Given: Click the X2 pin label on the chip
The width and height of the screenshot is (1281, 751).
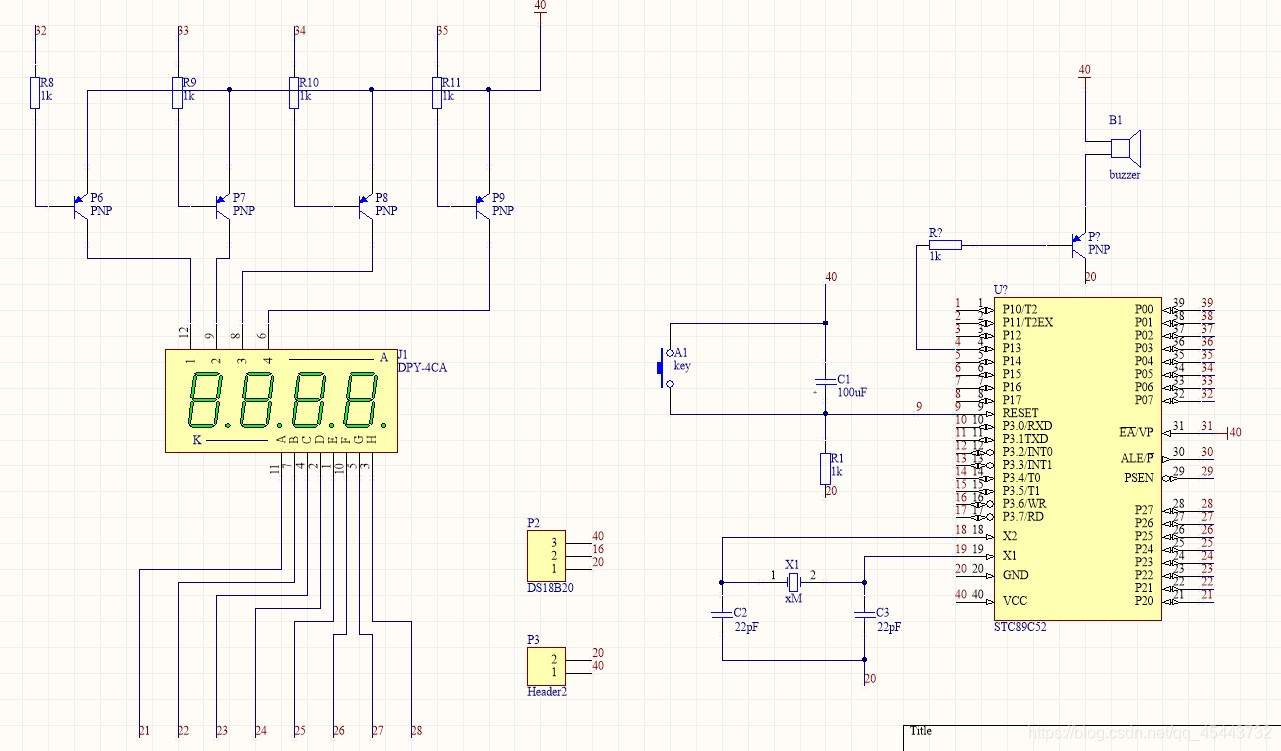Looking at the screenshot, I should coord(1009,536).
